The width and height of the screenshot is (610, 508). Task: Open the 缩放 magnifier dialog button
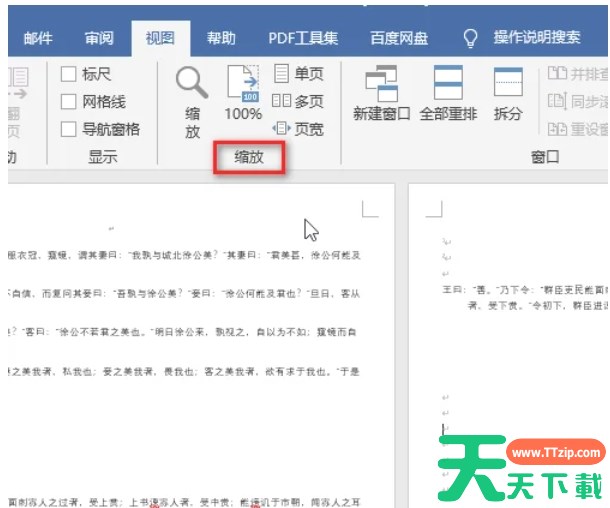pos(192,103)
